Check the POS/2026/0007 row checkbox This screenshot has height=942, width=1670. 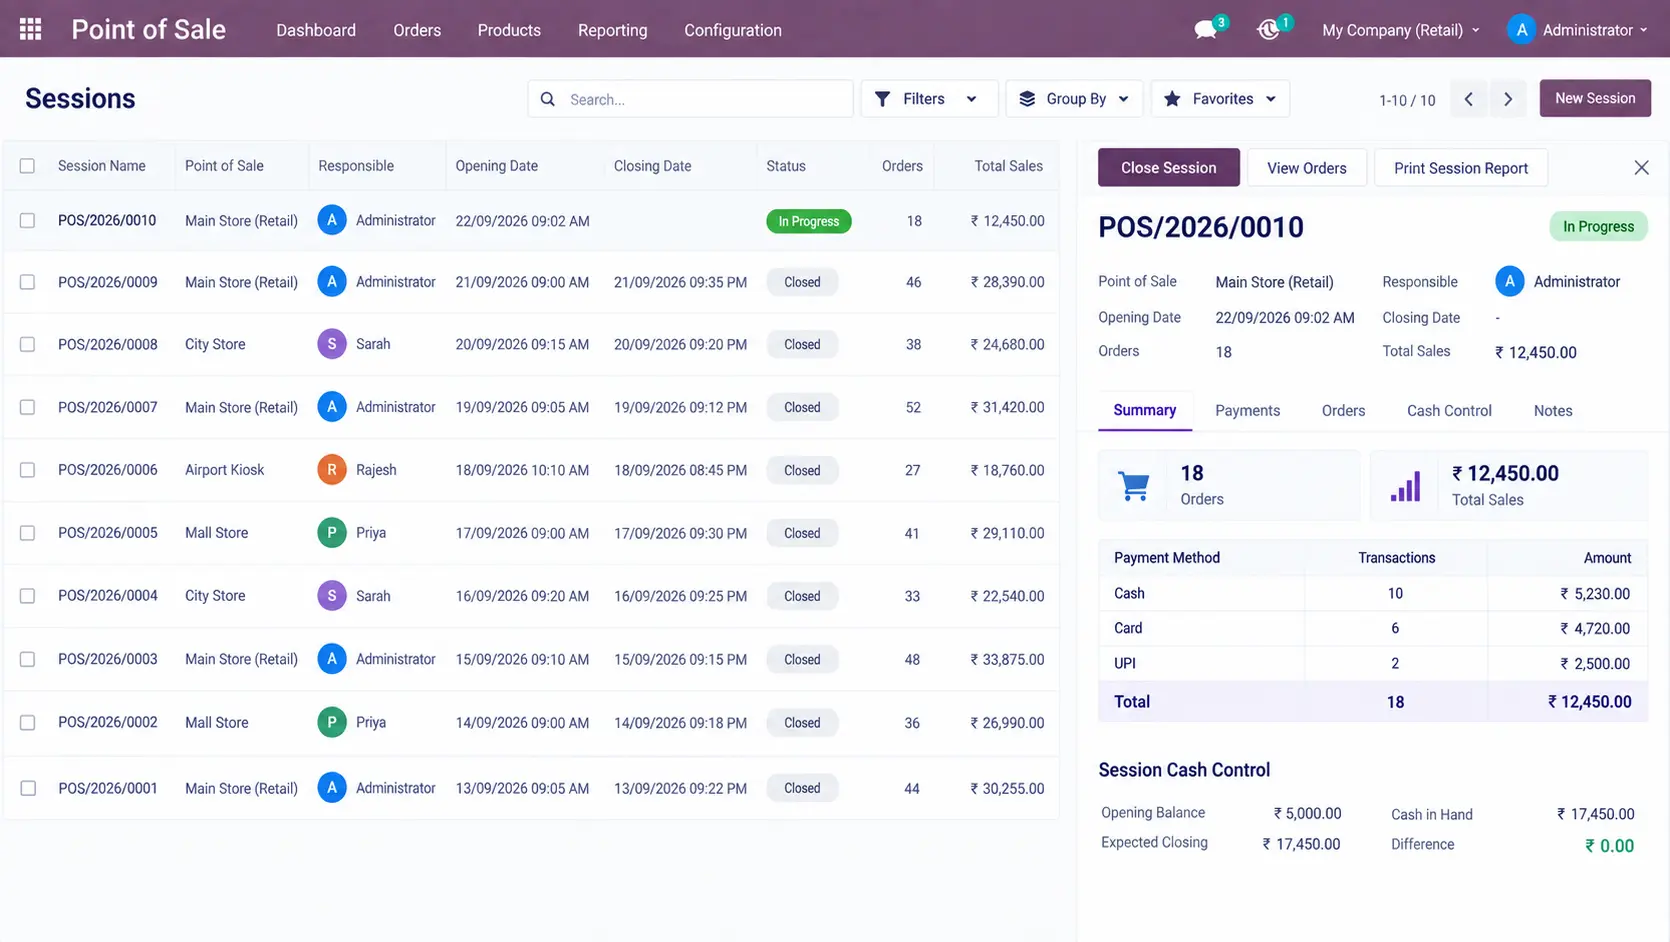[27, 407]
